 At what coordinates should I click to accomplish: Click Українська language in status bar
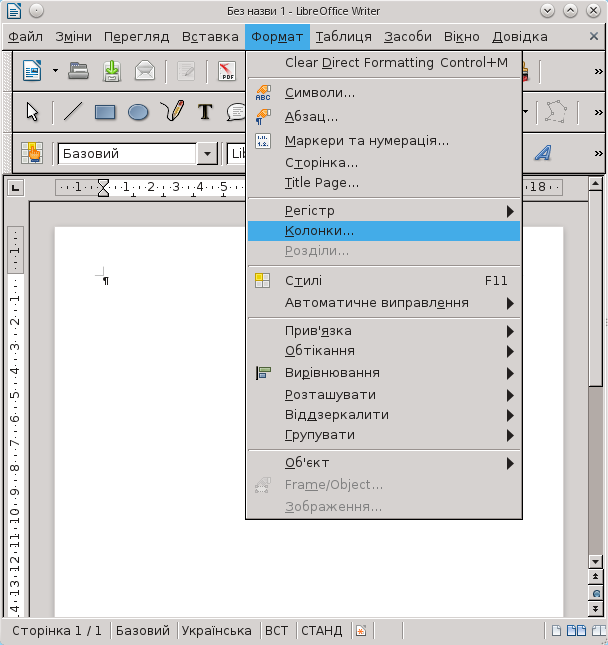pyautogui.click(x=216, y=631)
